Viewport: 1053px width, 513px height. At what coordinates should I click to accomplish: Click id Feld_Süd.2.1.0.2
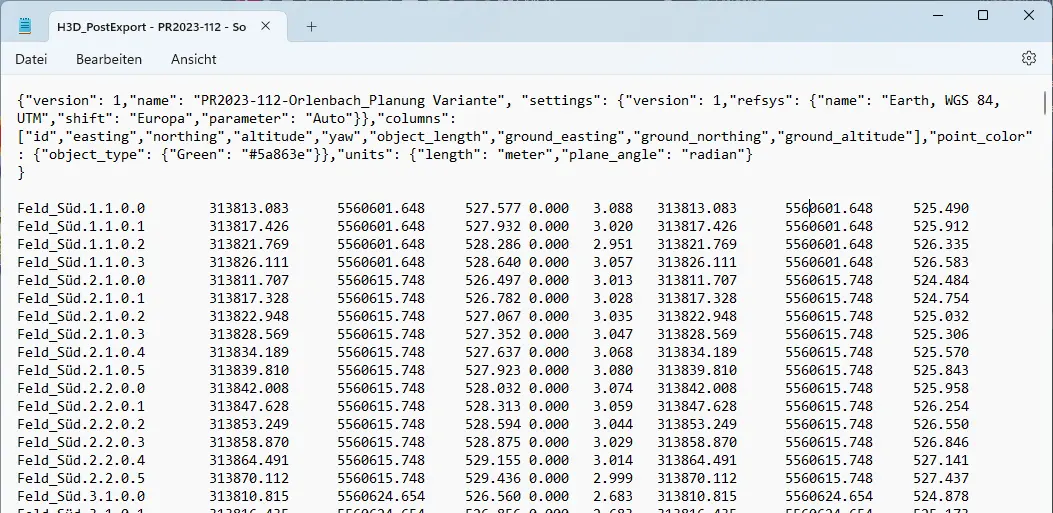[x=81, y=316]
